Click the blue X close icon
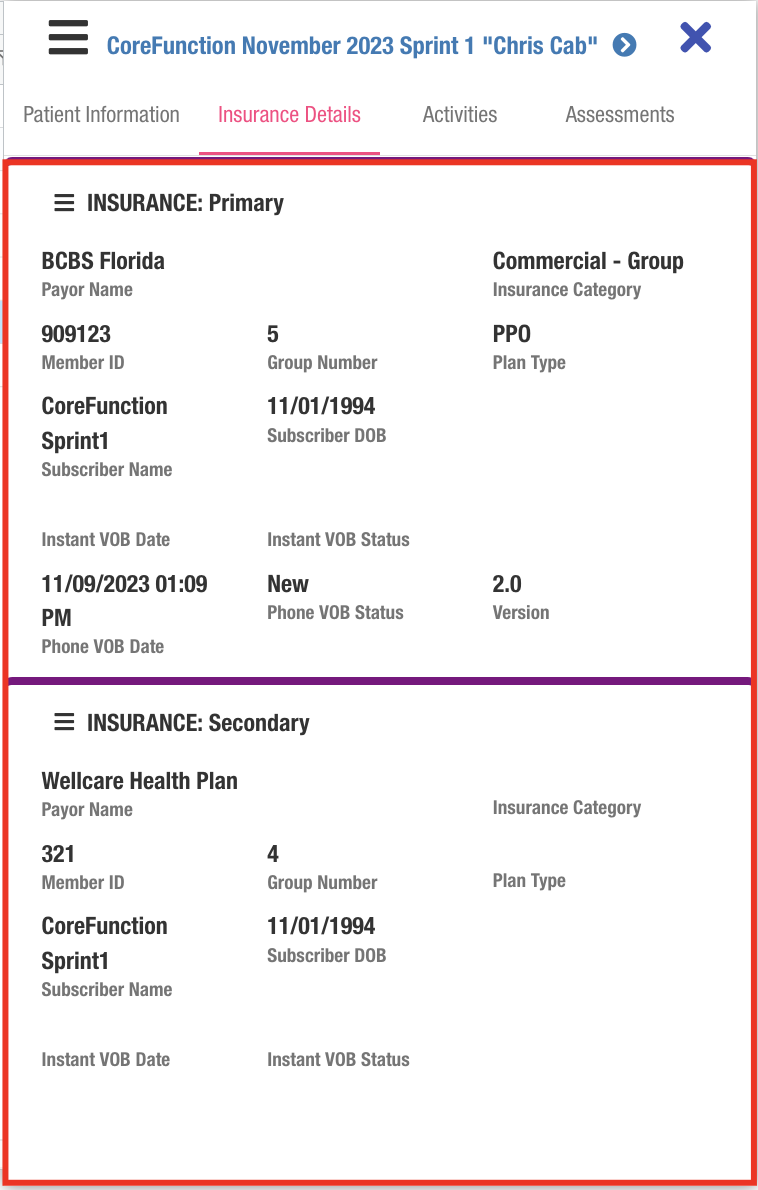The height and width of the screenshot is (1190, 758). tap(695, 38)
